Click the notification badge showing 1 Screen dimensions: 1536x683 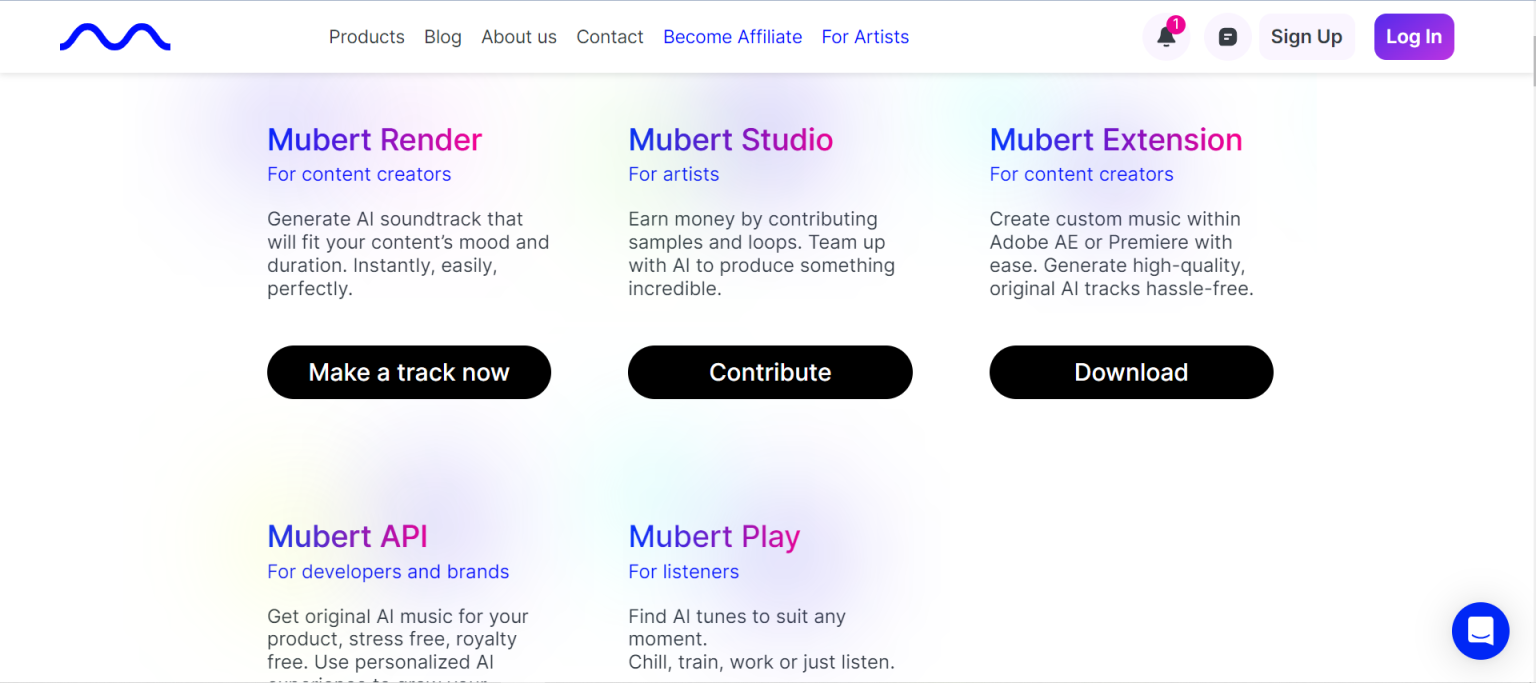coord(1177,22)
